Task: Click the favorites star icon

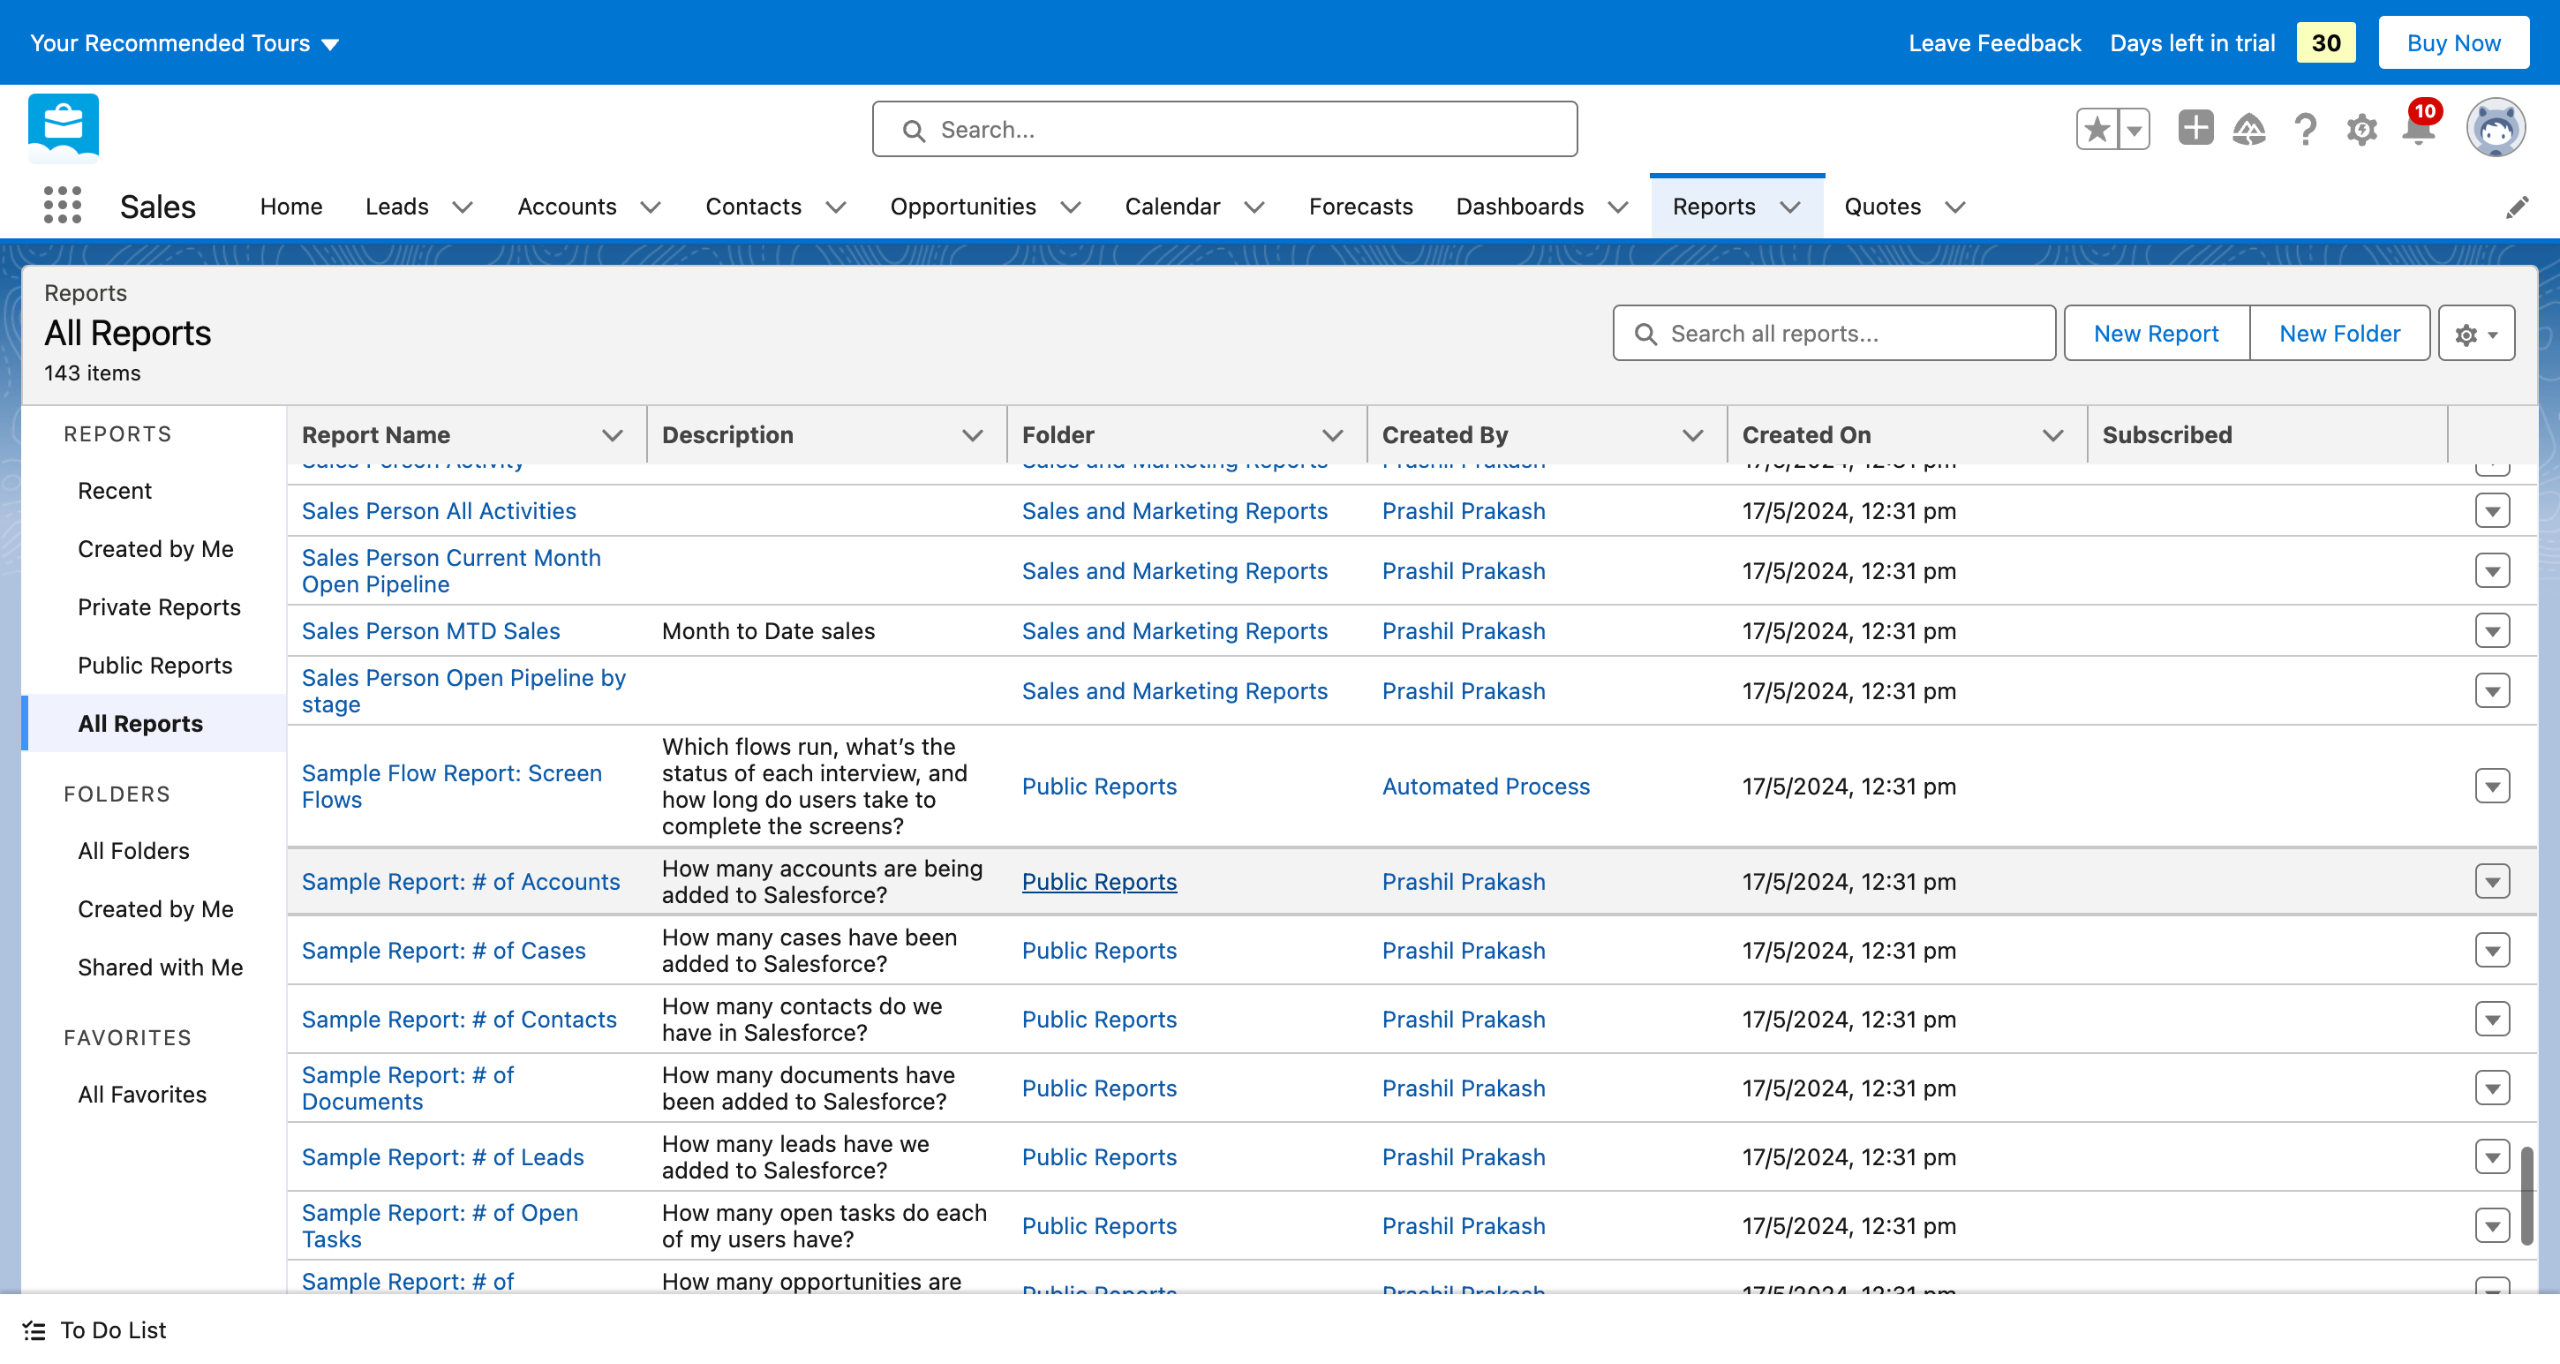Action: [2097, 129]
